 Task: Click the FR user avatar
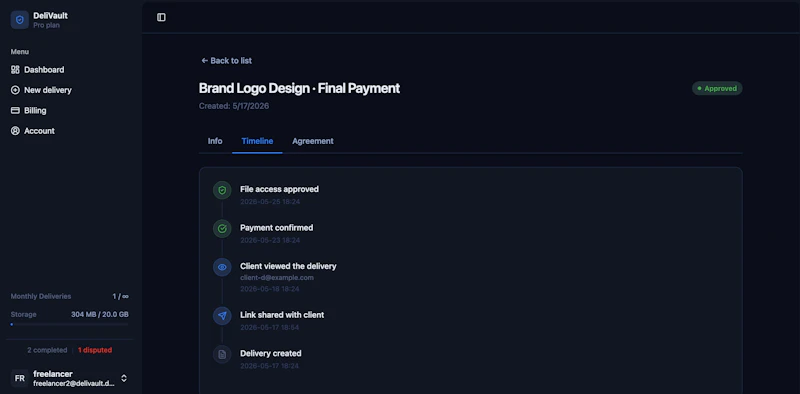click(x=20, y=378)
